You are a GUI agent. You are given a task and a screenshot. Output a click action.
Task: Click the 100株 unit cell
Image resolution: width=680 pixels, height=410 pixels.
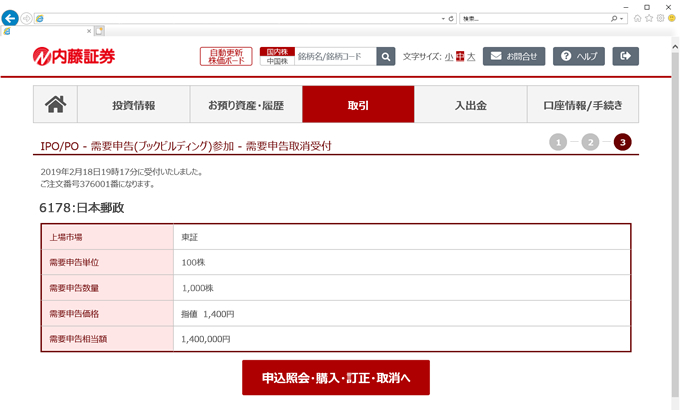point(402,262)
